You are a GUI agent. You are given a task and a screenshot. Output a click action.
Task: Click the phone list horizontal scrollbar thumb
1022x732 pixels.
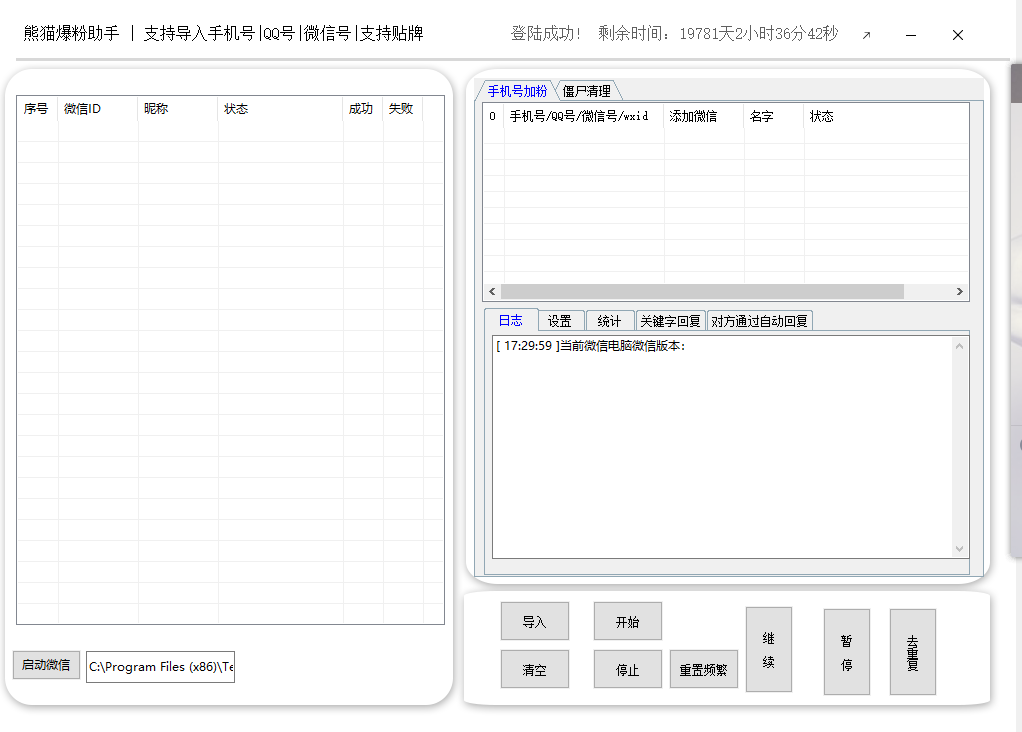[x=702, y=291]
